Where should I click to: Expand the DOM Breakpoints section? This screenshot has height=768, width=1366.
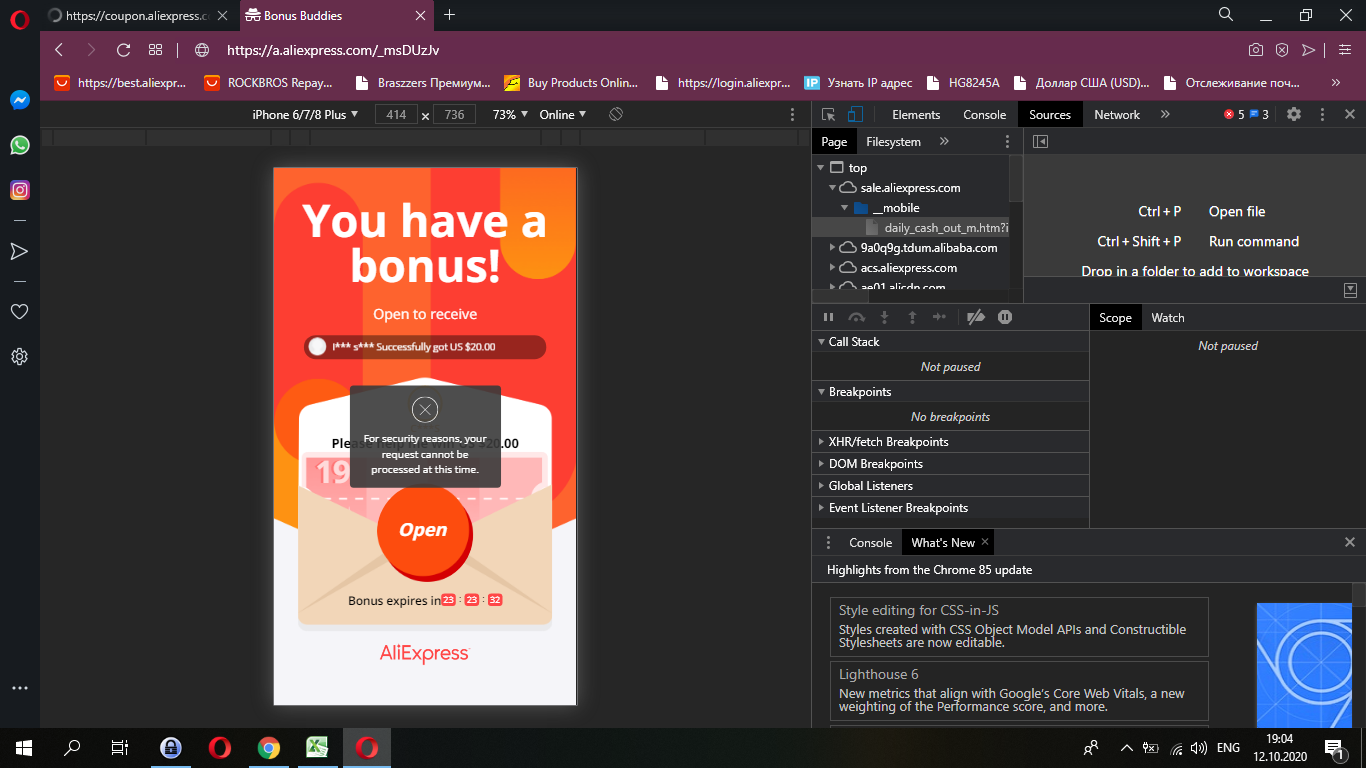(950, 464)
